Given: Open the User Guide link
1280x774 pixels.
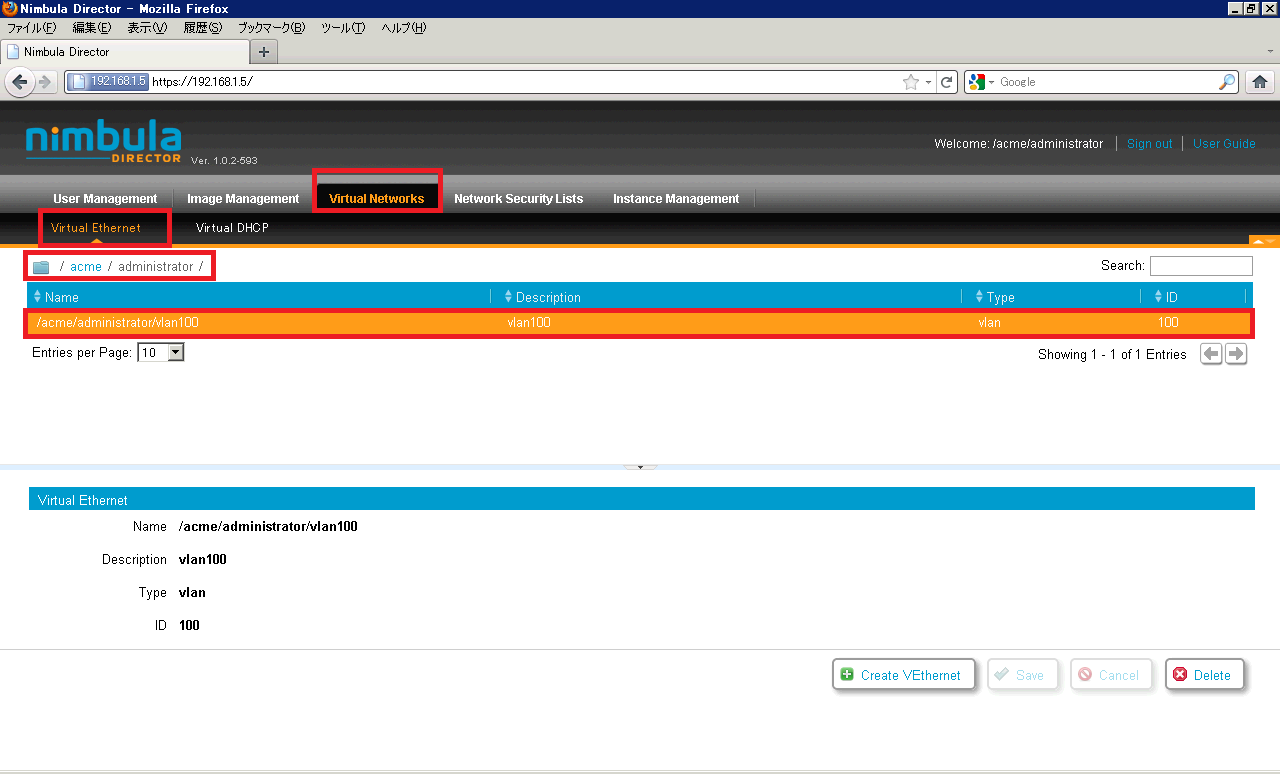Looking at the screenshot, I should (1224, 144).
